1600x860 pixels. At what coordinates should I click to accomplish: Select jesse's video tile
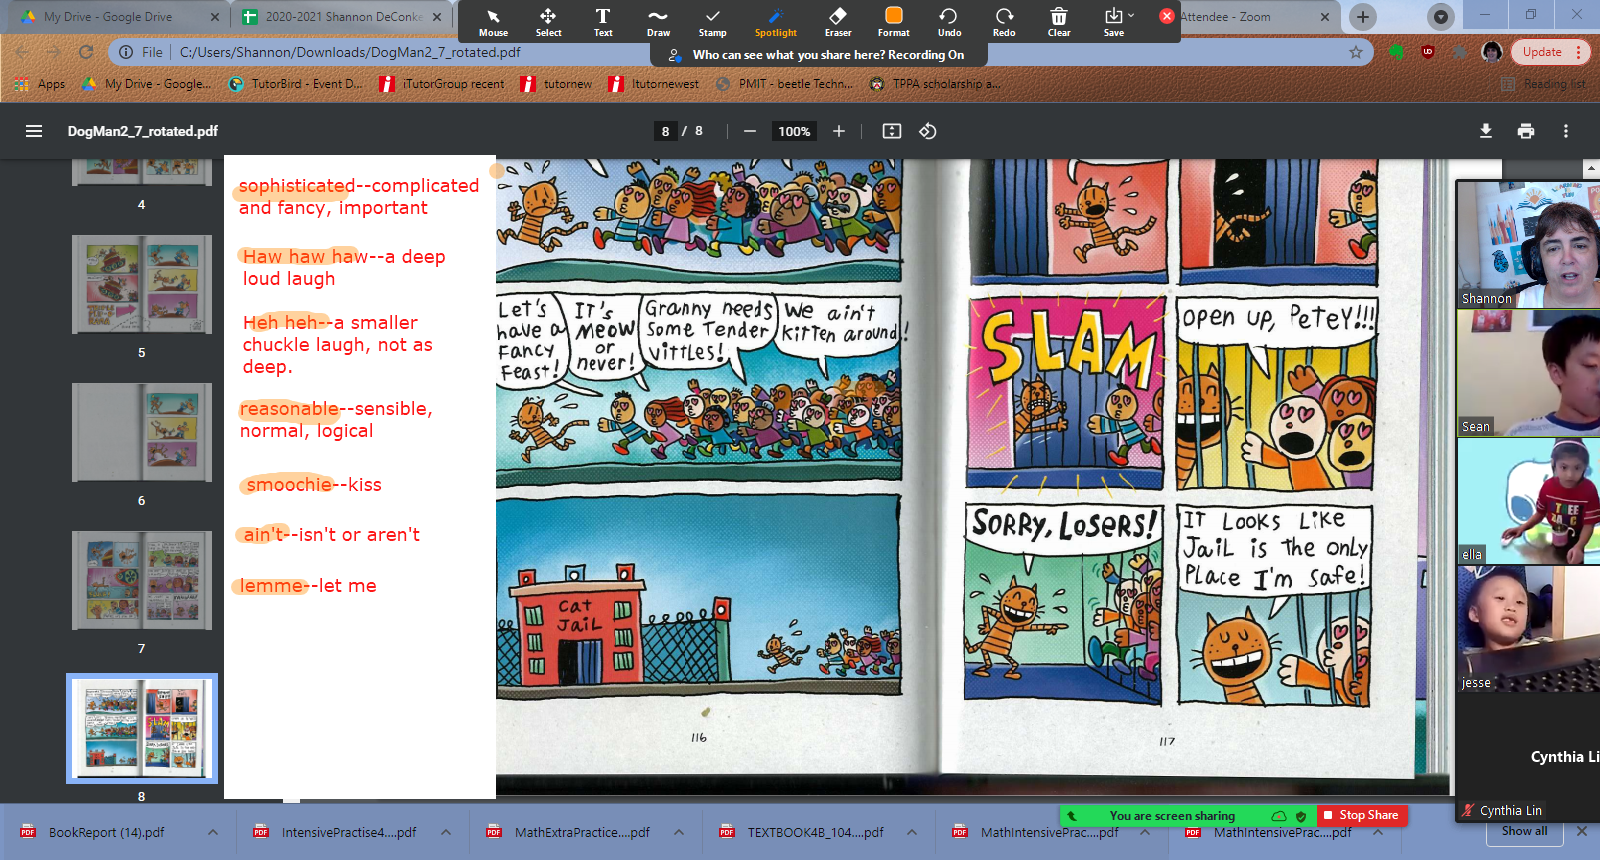coord(1528,629)
